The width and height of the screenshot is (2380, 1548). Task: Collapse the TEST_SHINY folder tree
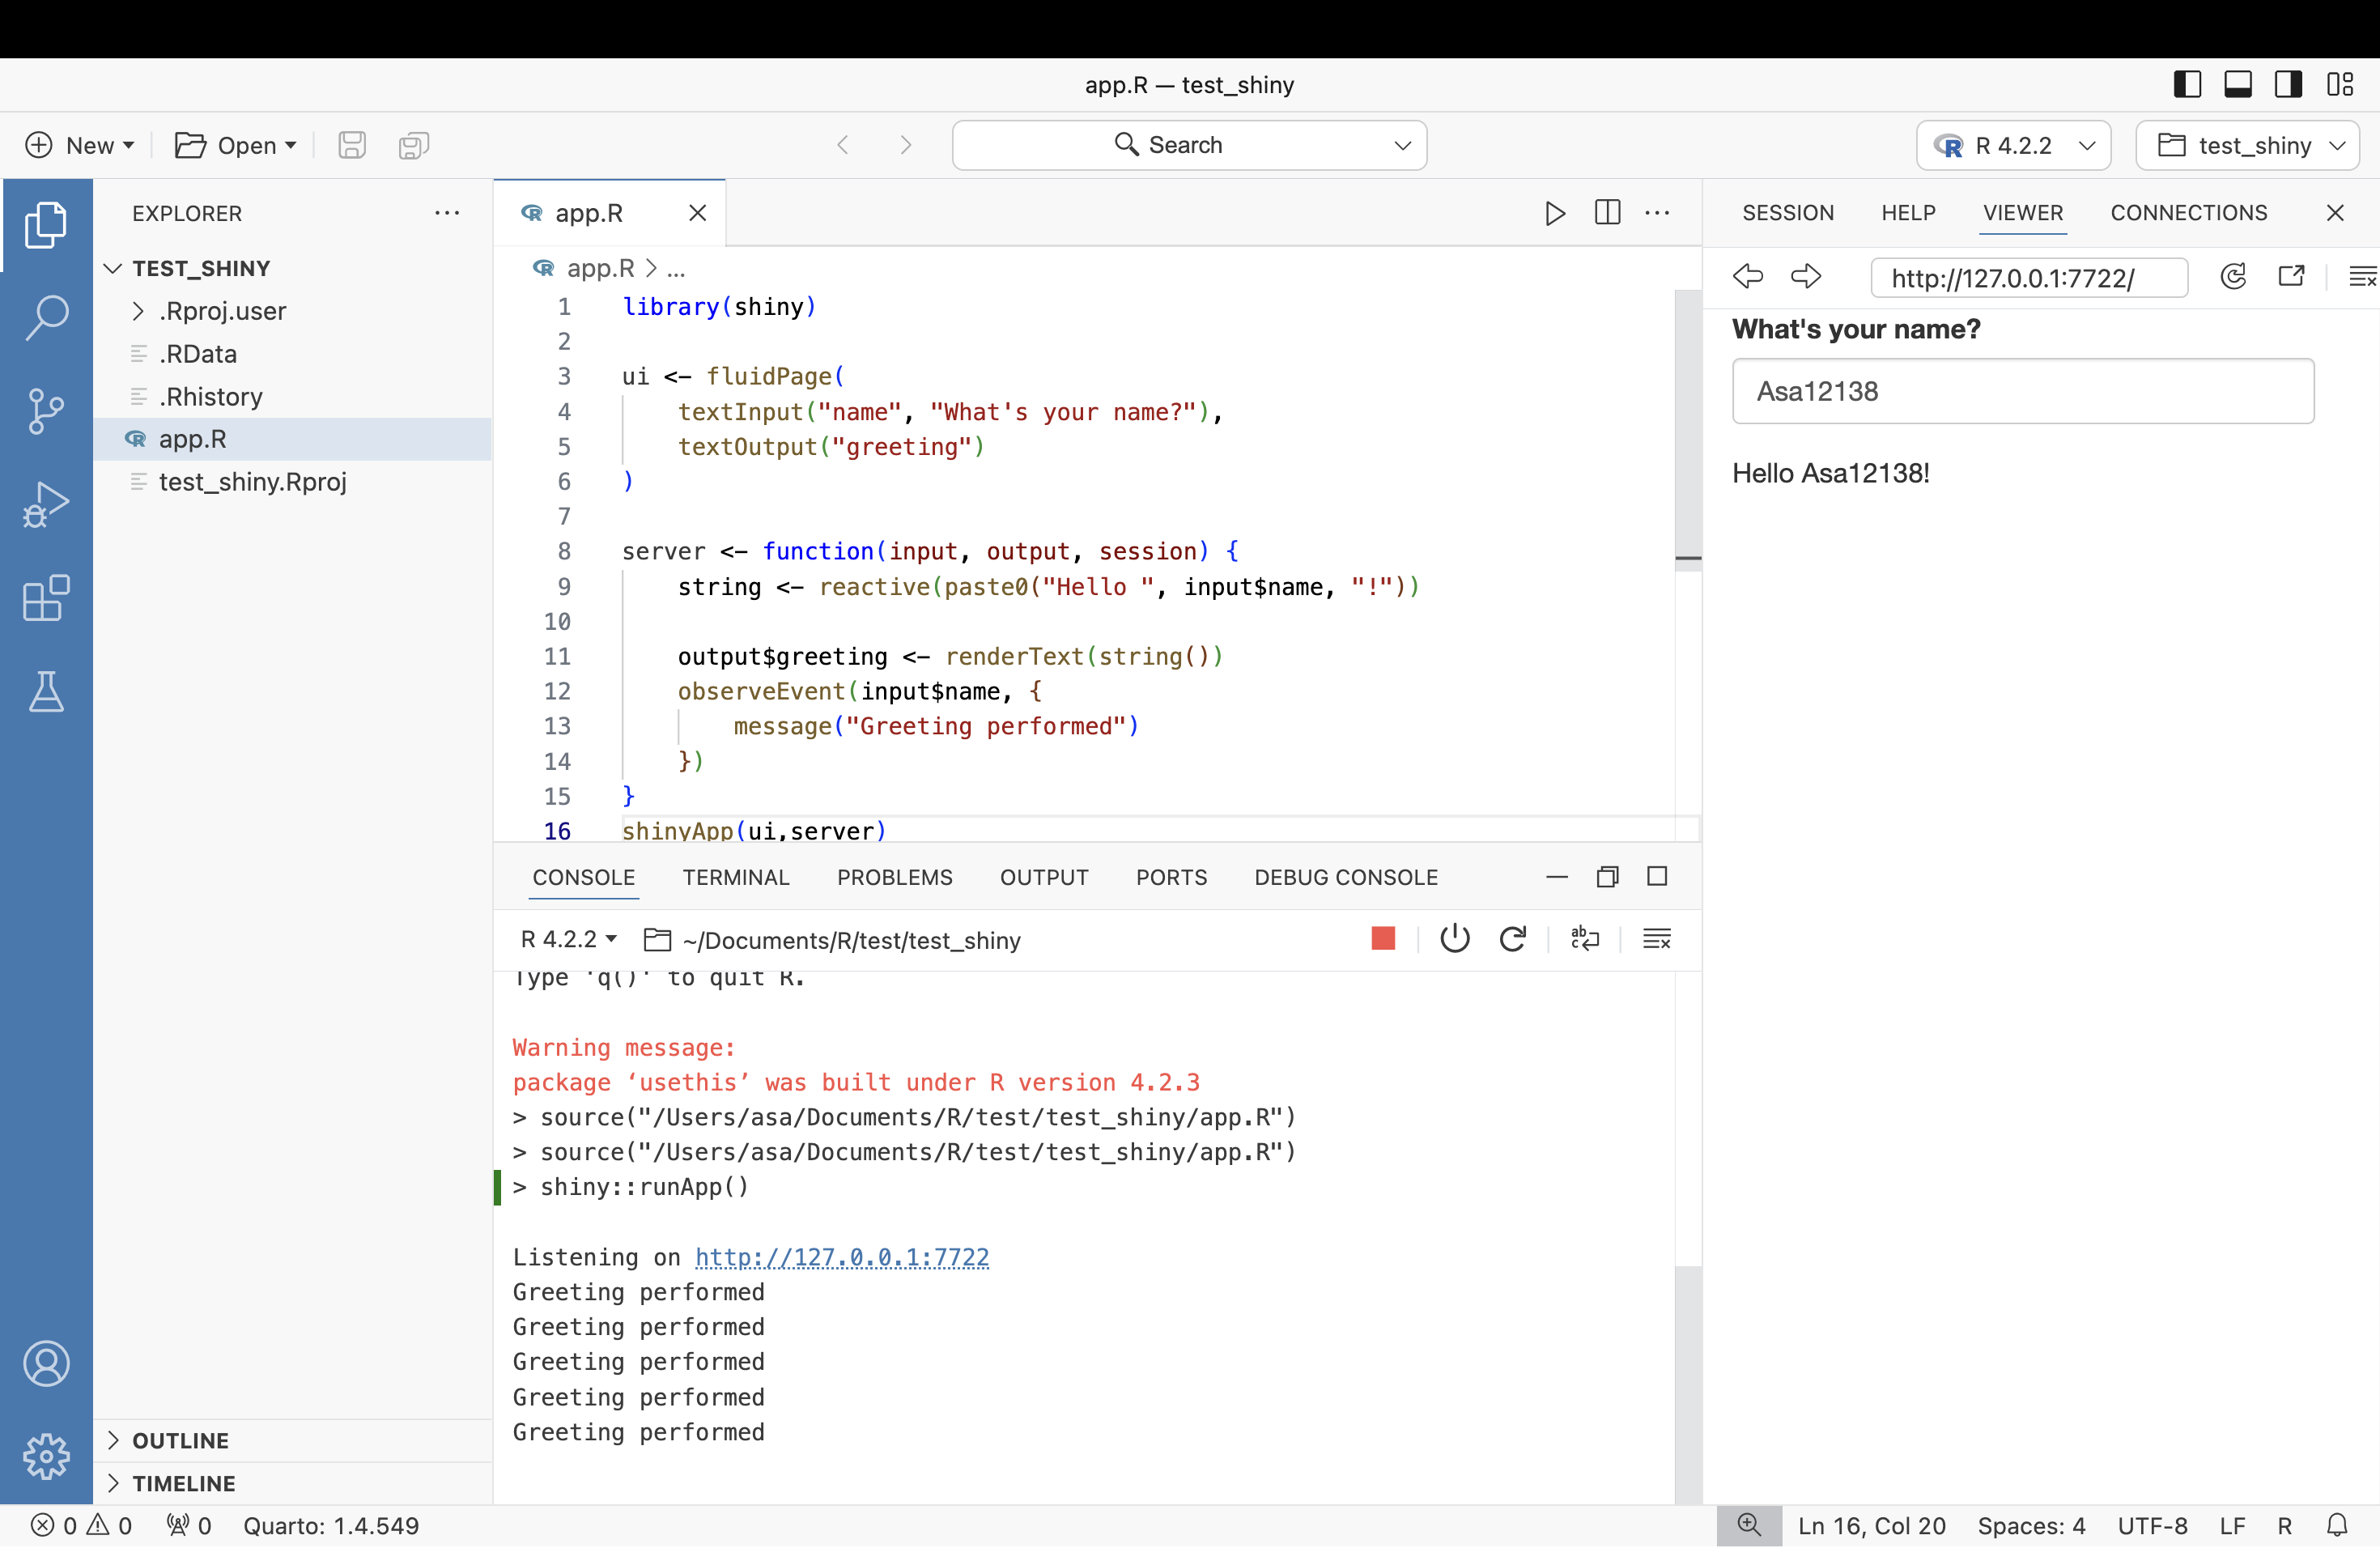click(113, 268)
